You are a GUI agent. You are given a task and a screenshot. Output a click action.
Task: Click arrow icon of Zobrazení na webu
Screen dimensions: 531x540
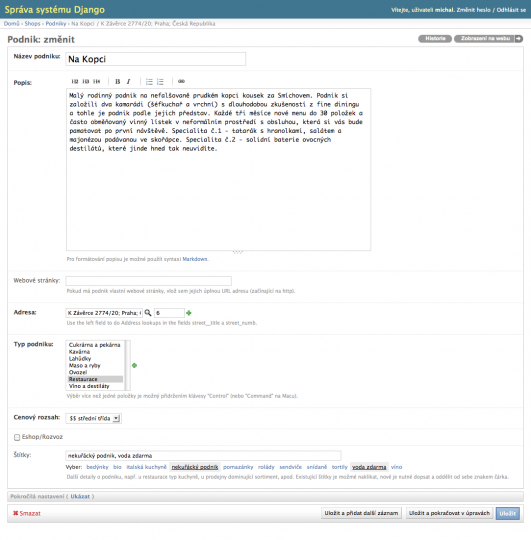click(x=519, y=39)
